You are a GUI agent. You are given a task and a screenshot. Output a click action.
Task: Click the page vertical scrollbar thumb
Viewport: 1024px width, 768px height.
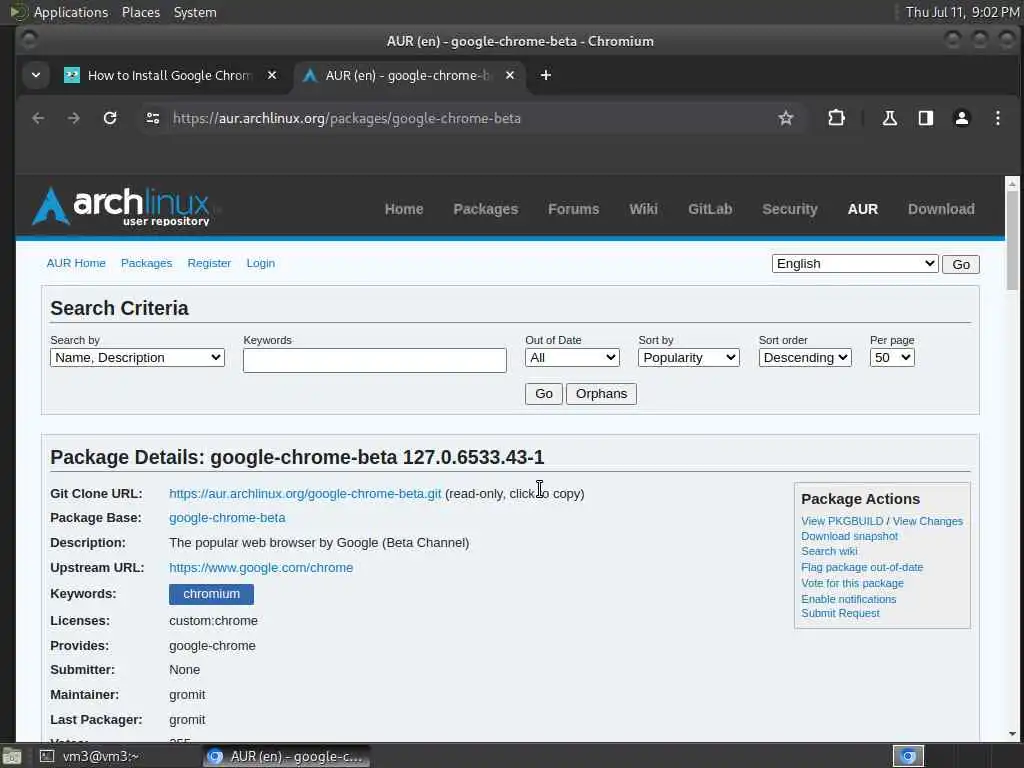pyautogui.click(x=1012, y=240)
